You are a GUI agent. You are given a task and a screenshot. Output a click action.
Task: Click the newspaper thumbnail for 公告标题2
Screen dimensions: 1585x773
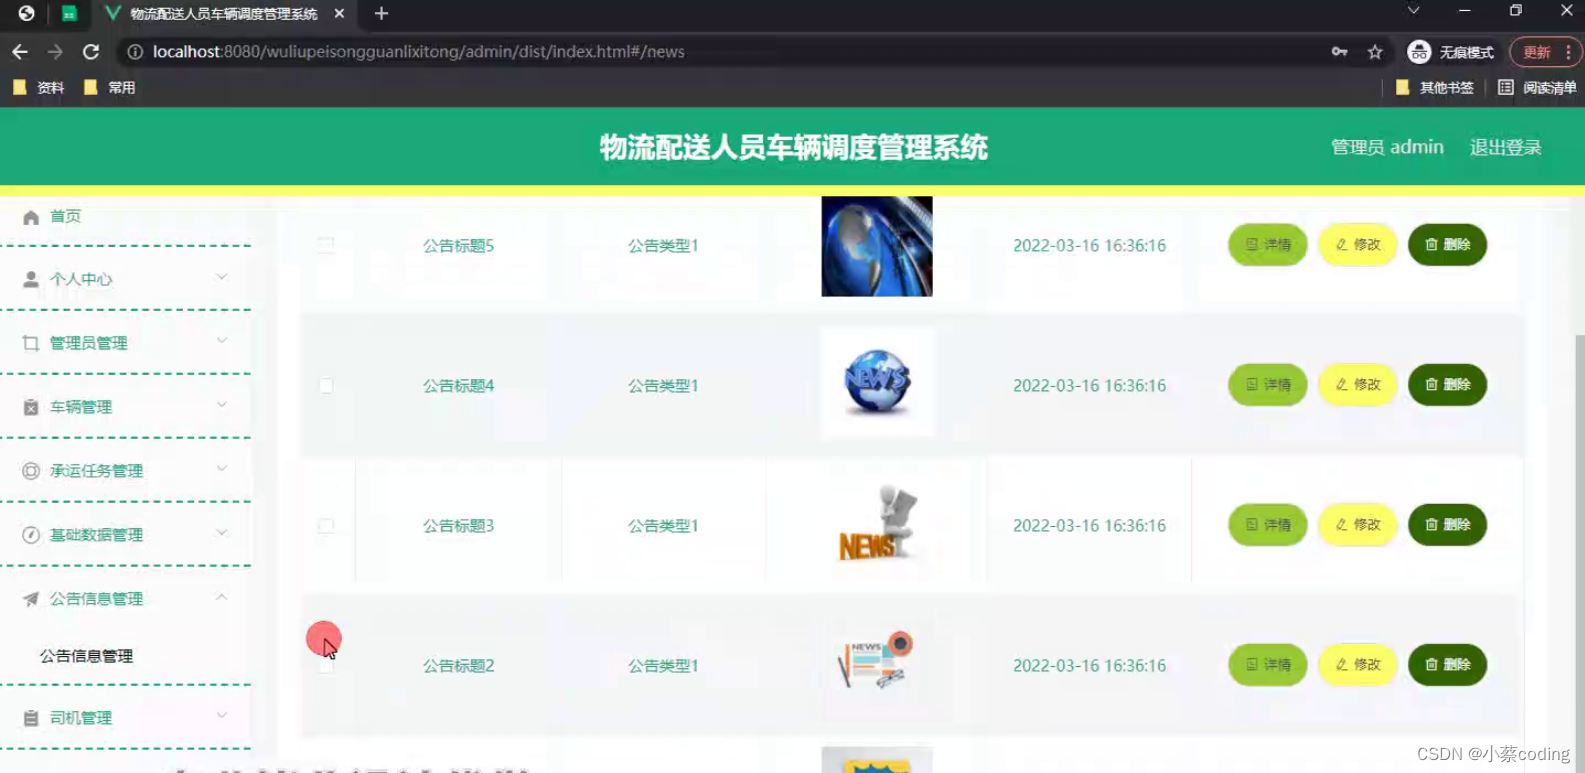point(877,662)
